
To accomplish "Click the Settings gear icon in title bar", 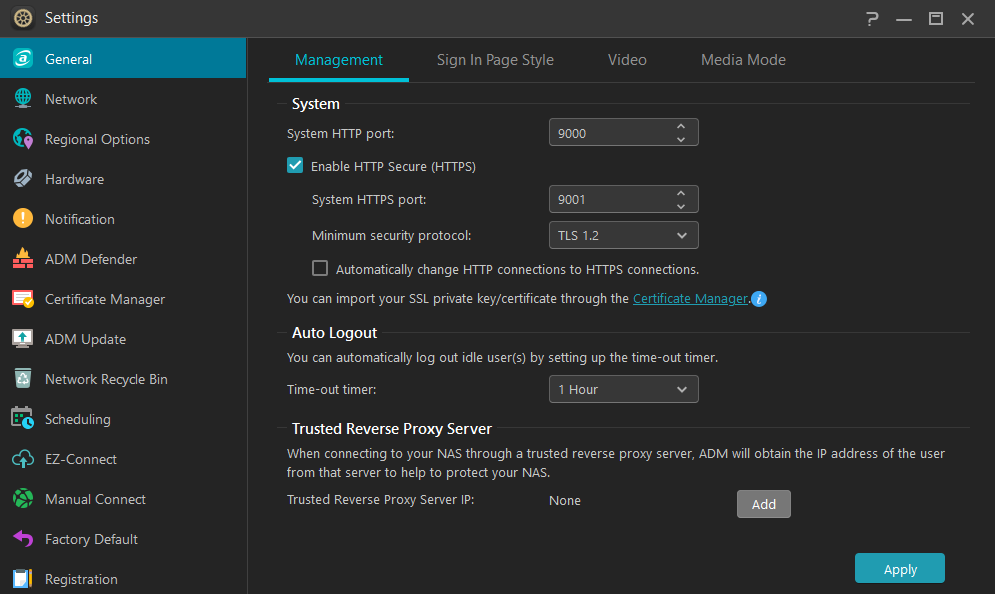I will coord(23,18).
